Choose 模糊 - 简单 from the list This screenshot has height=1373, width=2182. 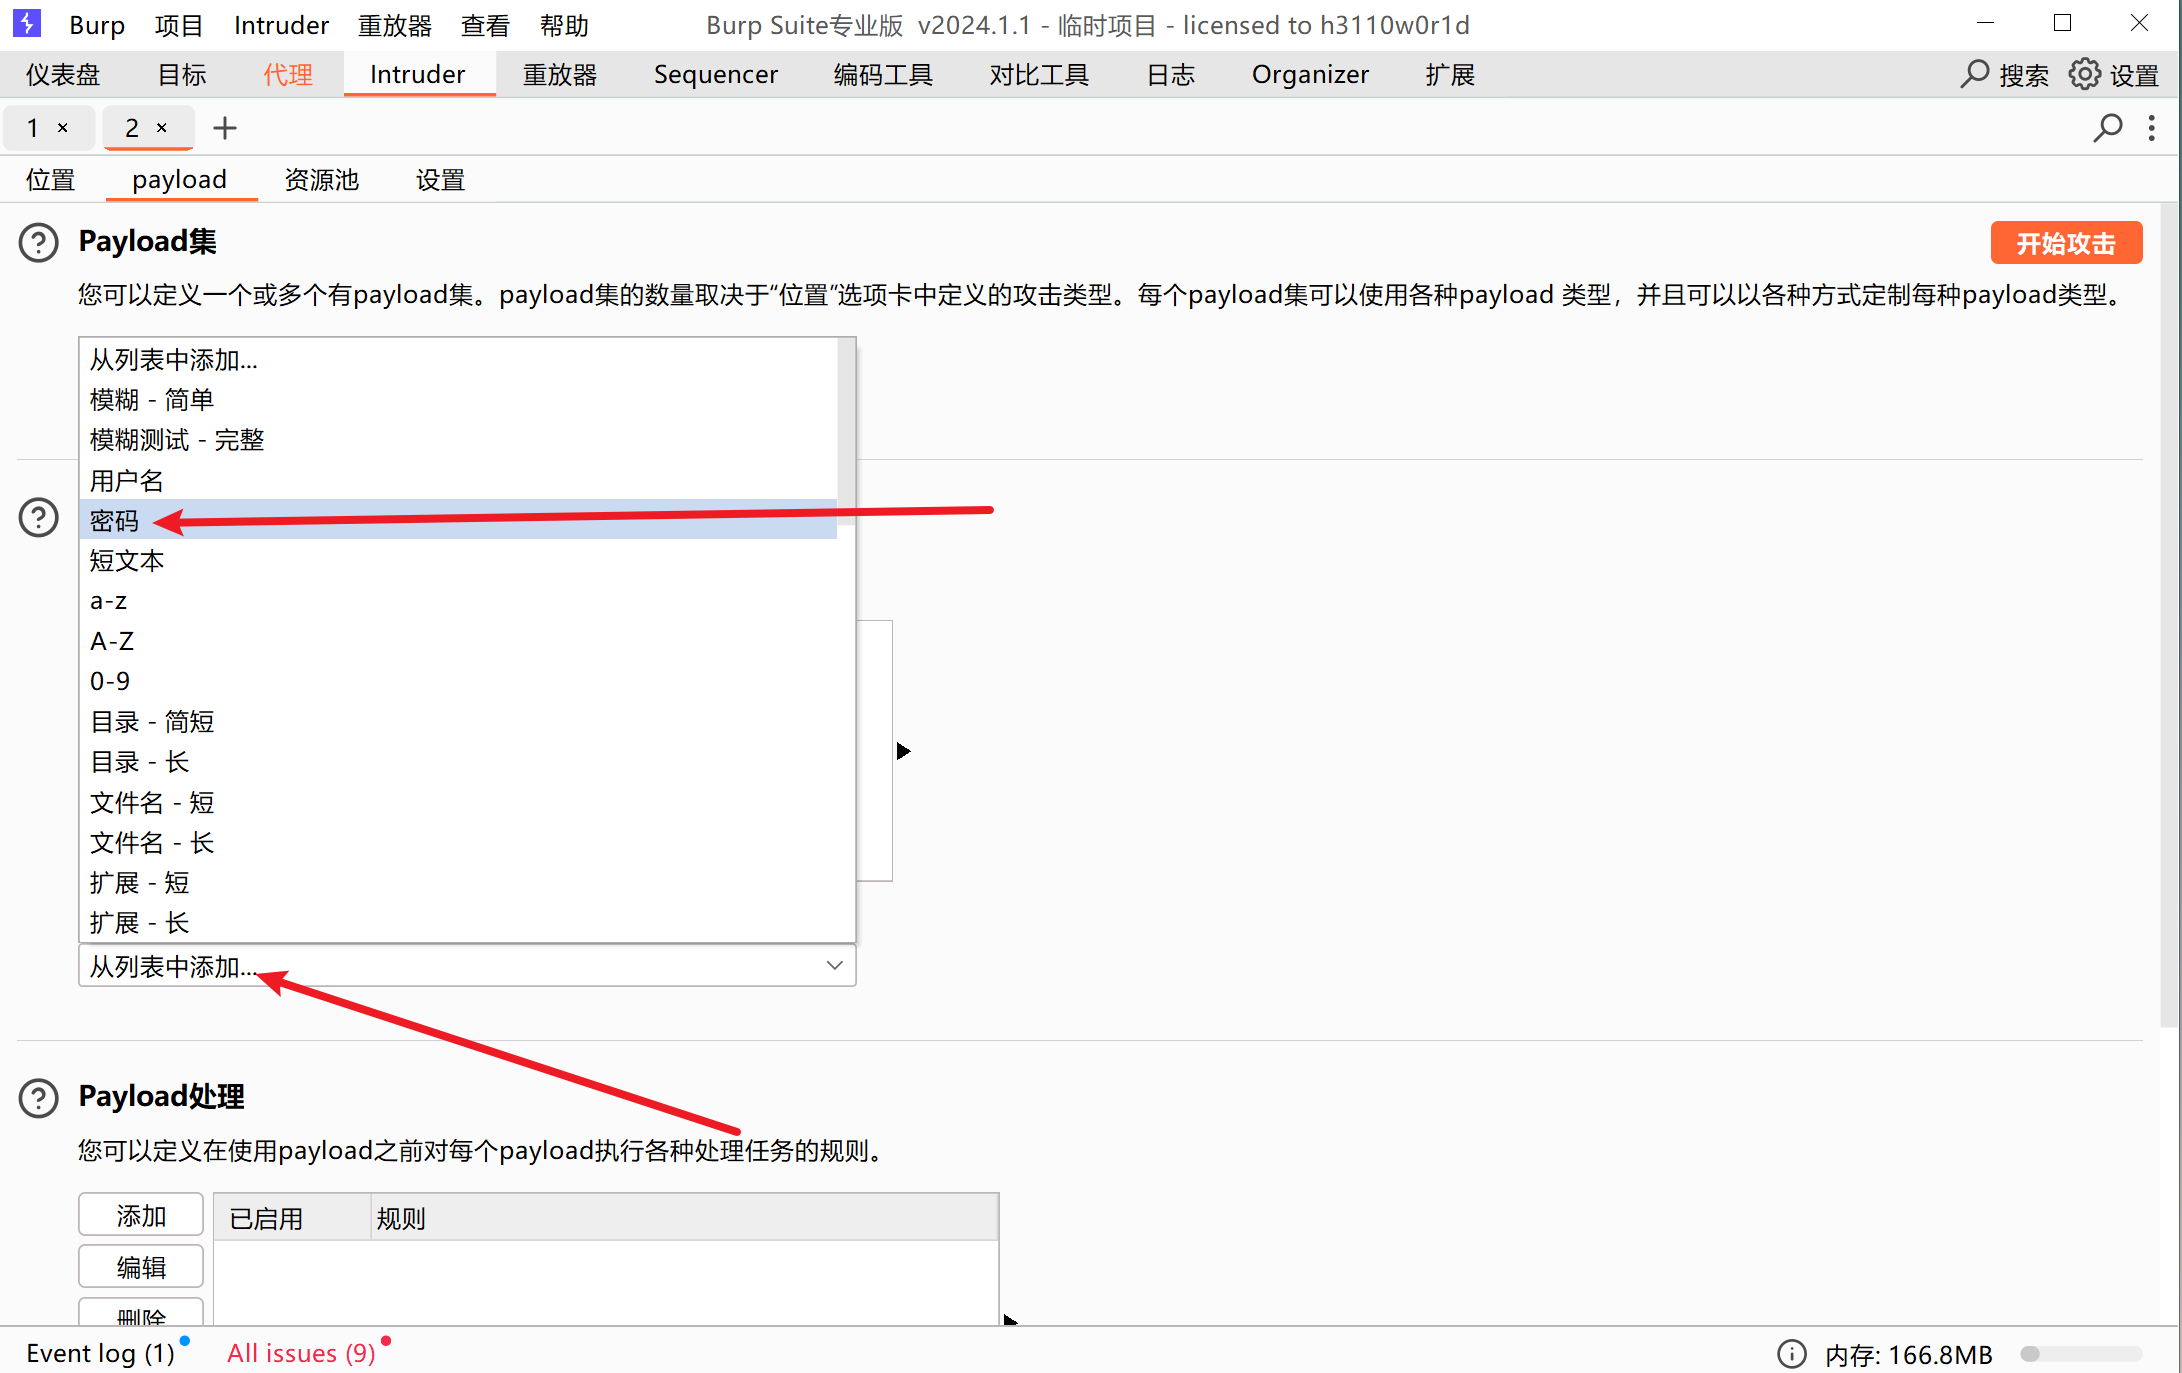click(458, 400)
